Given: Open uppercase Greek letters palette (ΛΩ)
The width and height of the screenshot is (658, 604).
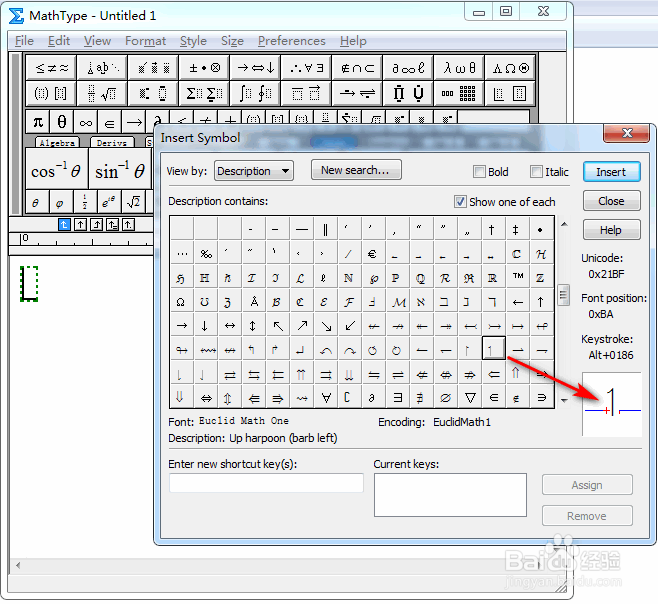Looking at the screenshot, I should point(510,68).
